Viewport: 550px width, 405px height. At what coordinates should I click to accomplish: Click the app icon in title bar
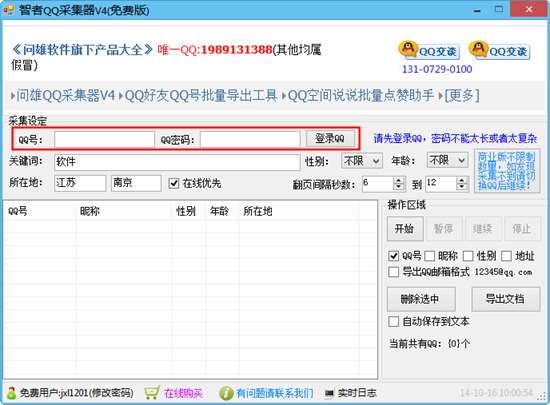[9, 9]
